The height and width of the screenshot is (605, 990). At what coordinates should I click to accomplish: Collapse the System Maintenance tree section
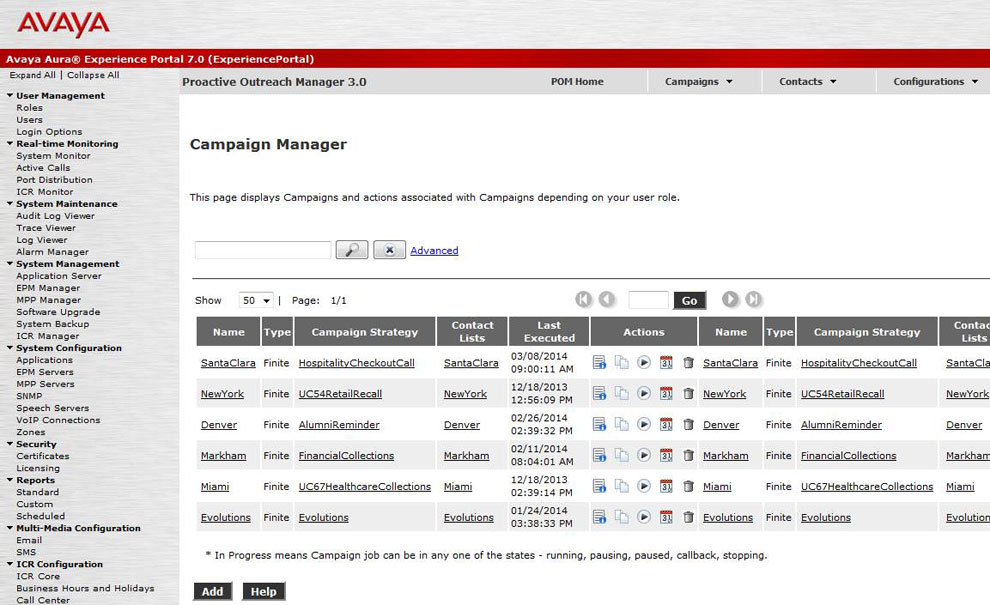coord(10,203)
